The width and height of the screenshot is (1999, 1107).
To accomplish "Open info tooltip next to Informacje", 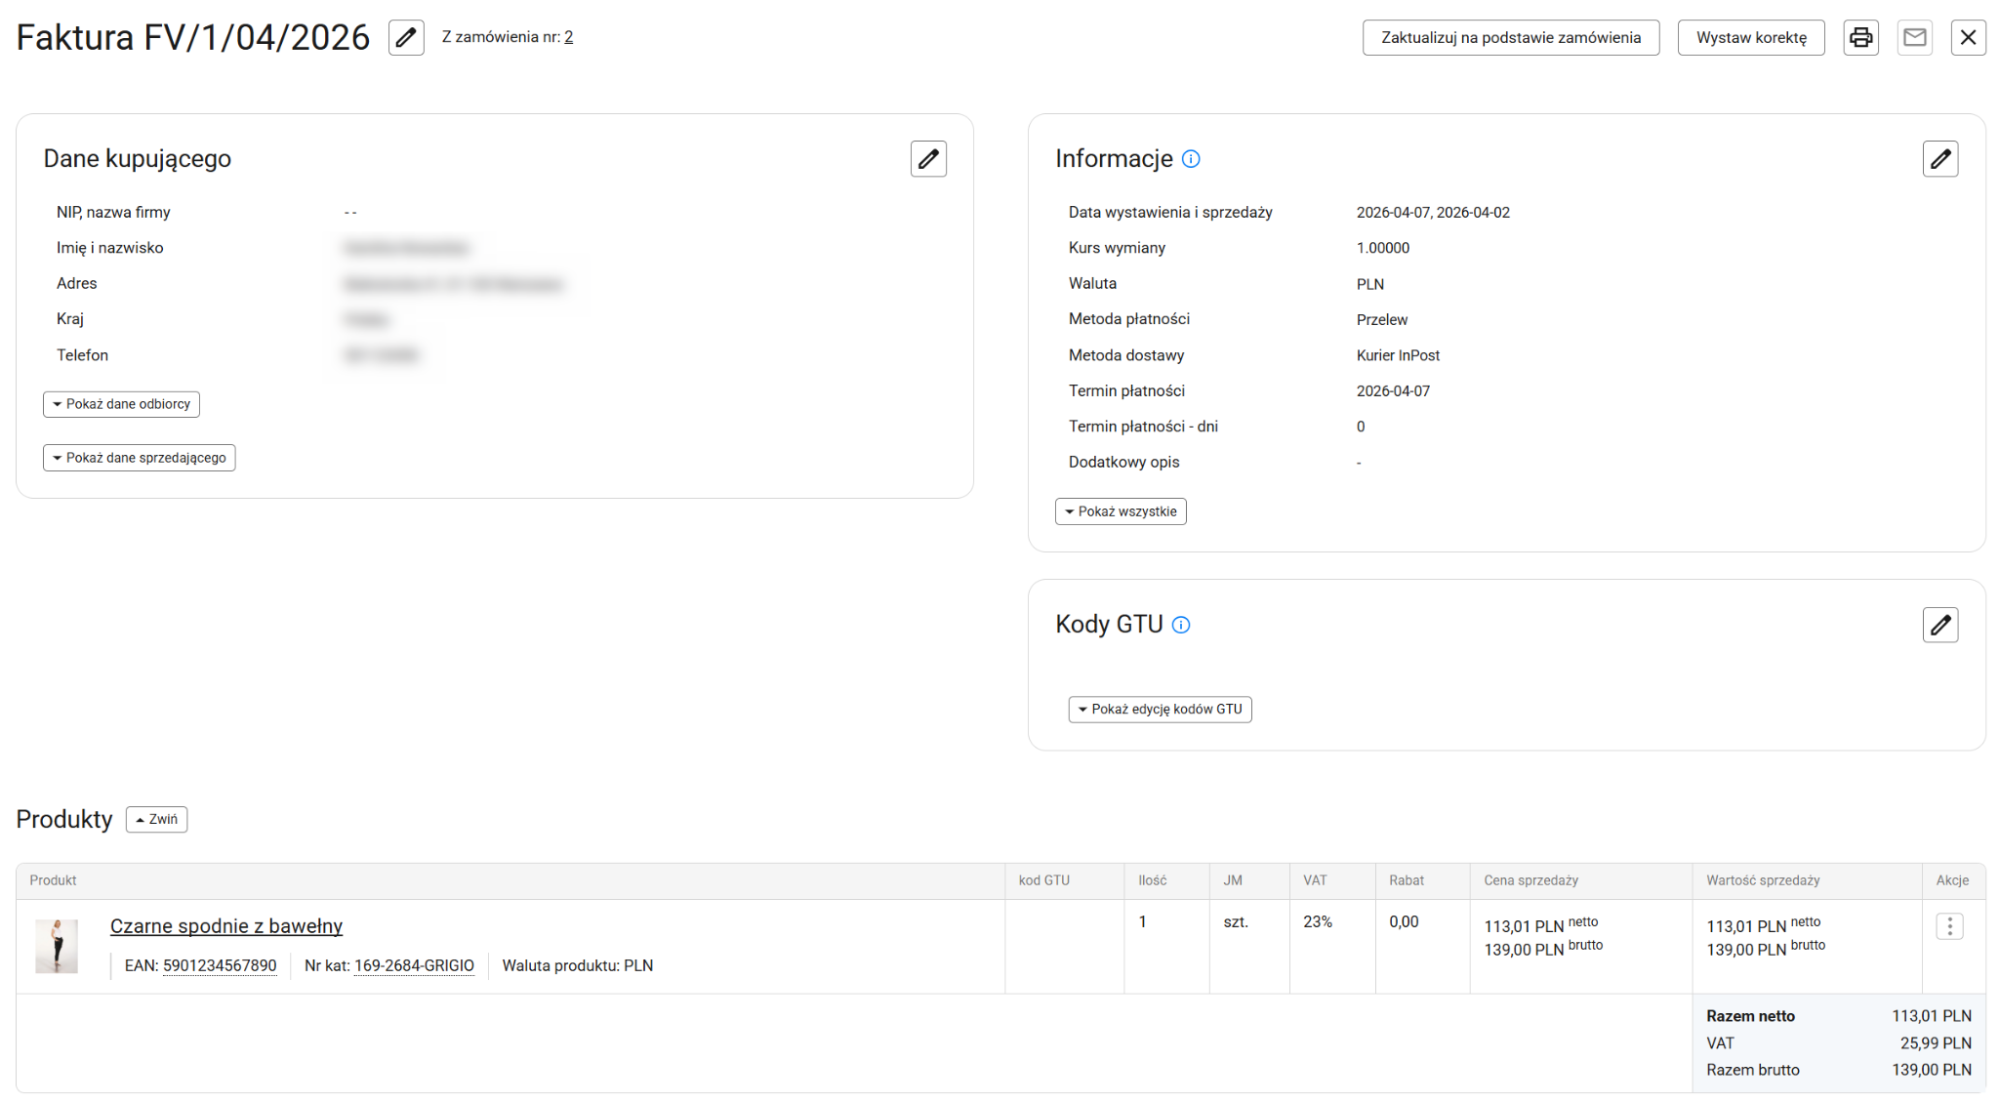I will [1191, 159].
